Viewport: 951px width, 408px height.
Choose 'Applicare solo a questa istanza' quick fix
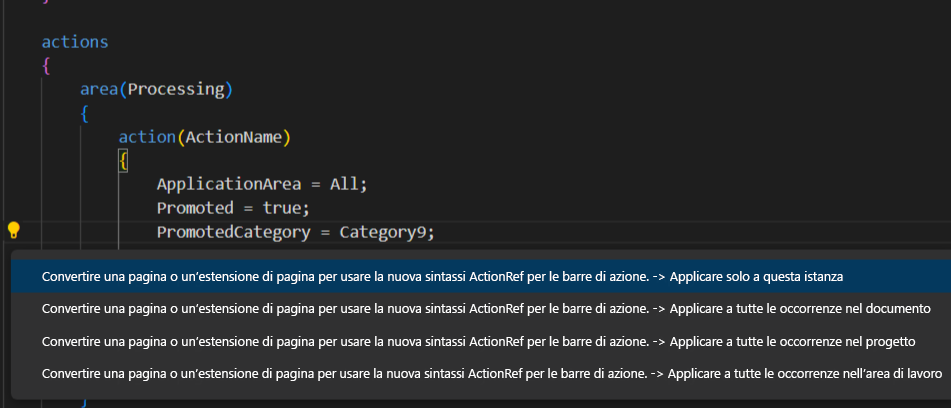click(x=481, y=276)
